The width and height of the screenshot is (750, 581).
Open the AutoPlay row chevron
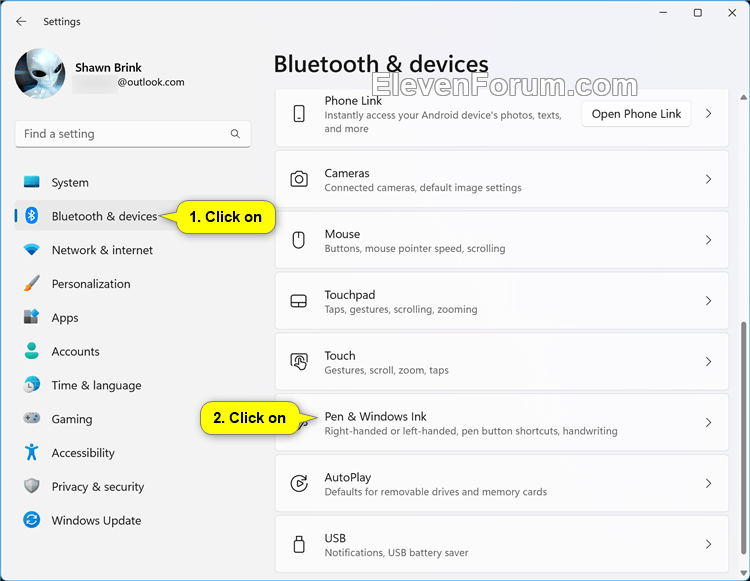click(x=708, y=483)
